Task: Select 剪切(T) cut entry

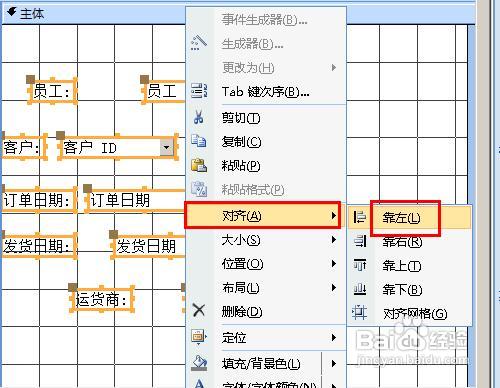Action: [266, 118]
